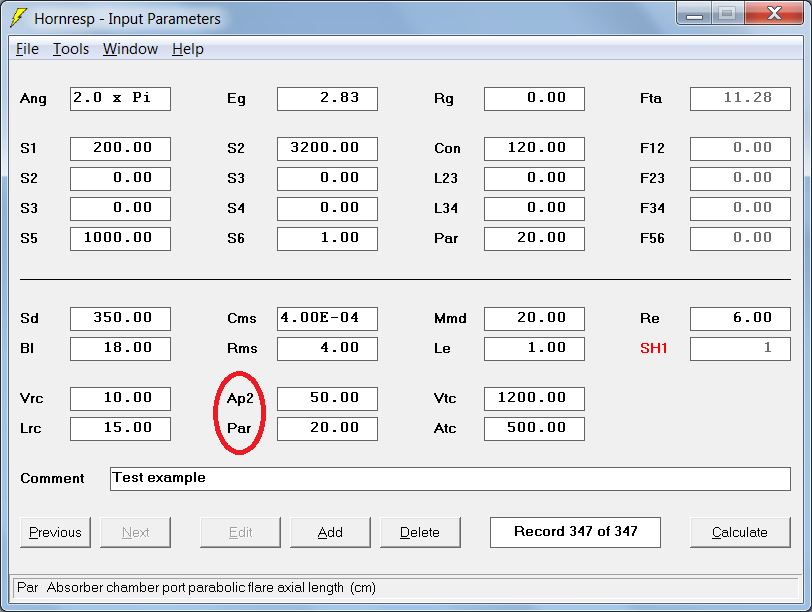Screen dimensions: 812x612
Task: Click the Lrc field with 15.00
Action: pos(120,429)
